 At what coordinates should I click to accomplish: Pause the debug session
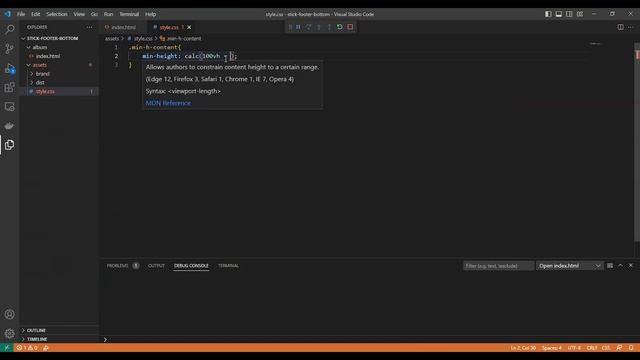(298, 27)
